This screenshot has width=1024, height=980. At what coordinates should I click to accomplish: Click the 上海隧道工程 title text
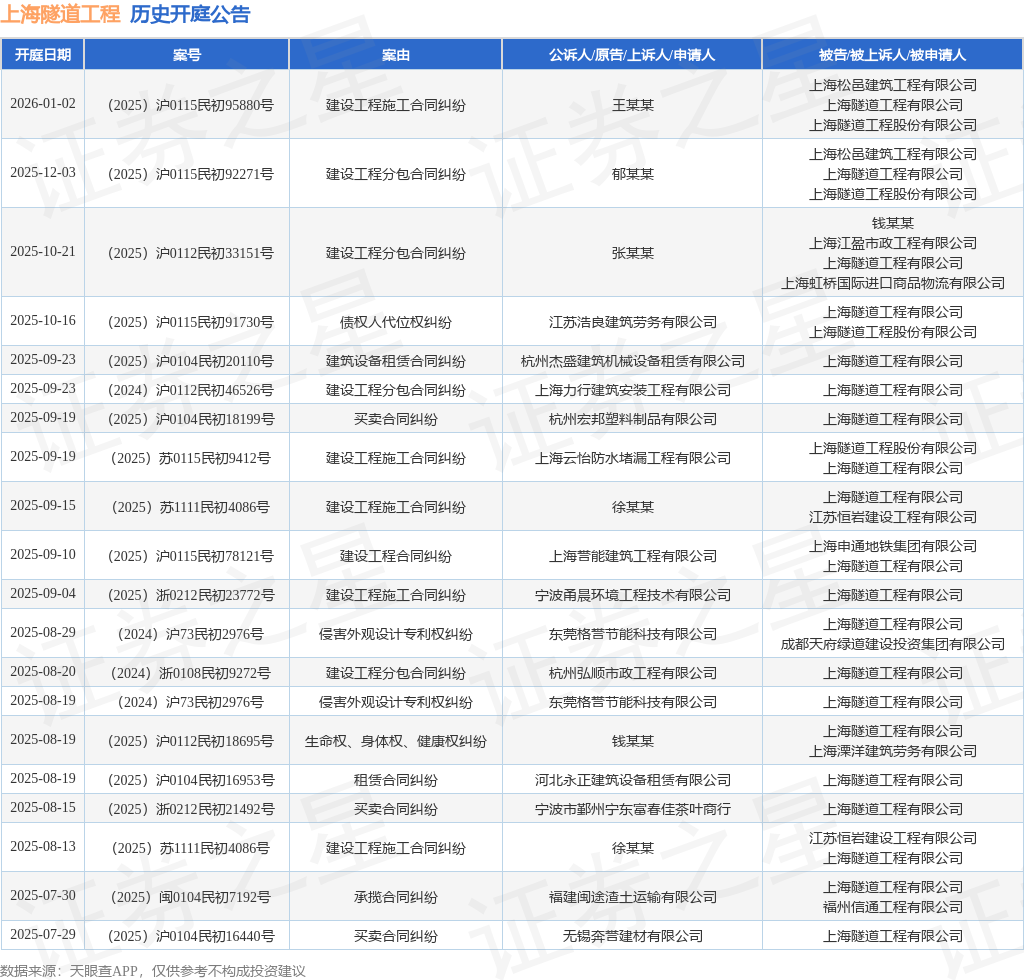point(60,14)
